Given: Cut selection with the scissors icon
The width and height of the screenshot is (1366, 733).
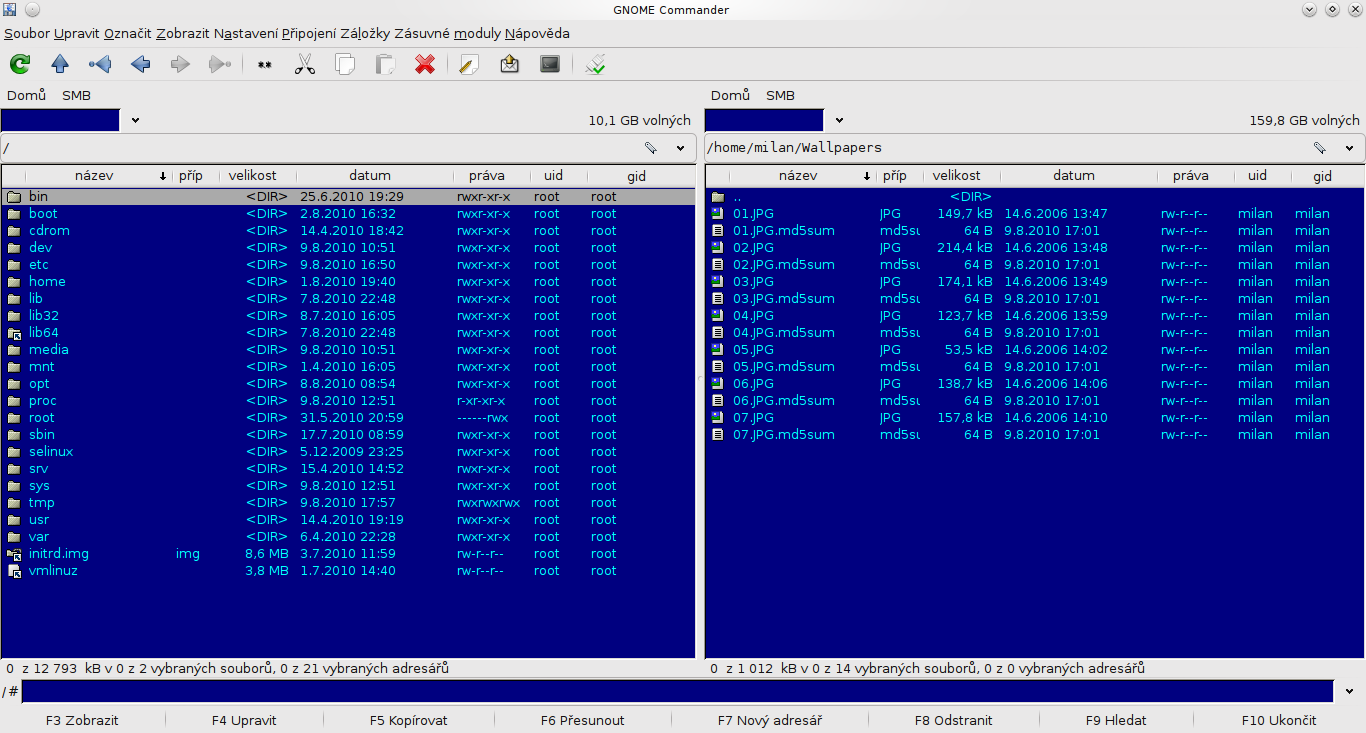Looking at the screenshot, I should click(x=305, y=65).
